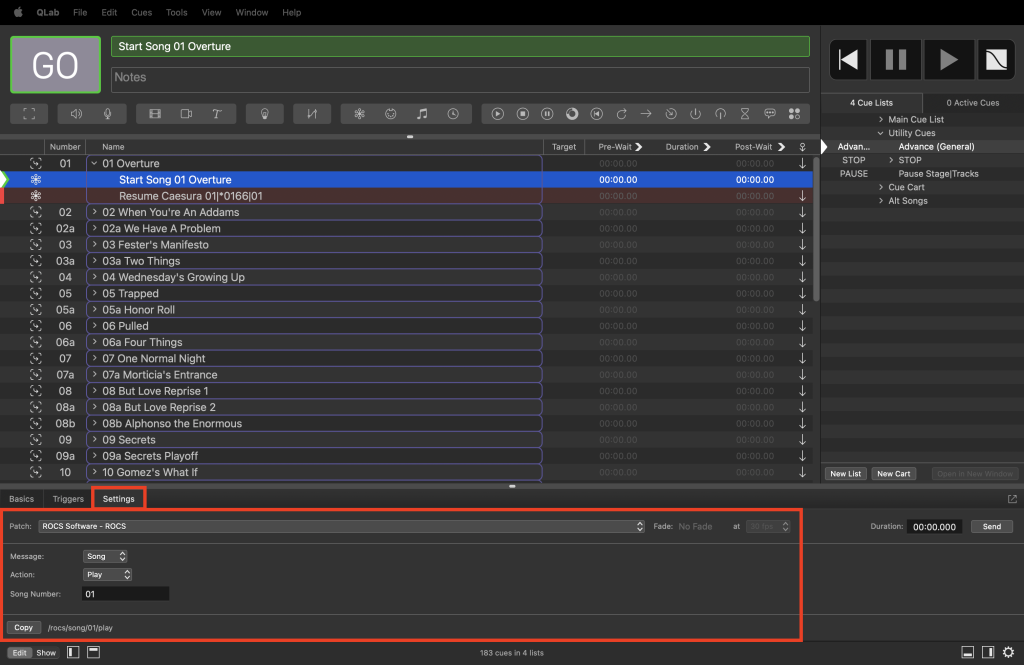
Task: Switch to the Triggers inspector tab
Action: (x=68, y=499)
